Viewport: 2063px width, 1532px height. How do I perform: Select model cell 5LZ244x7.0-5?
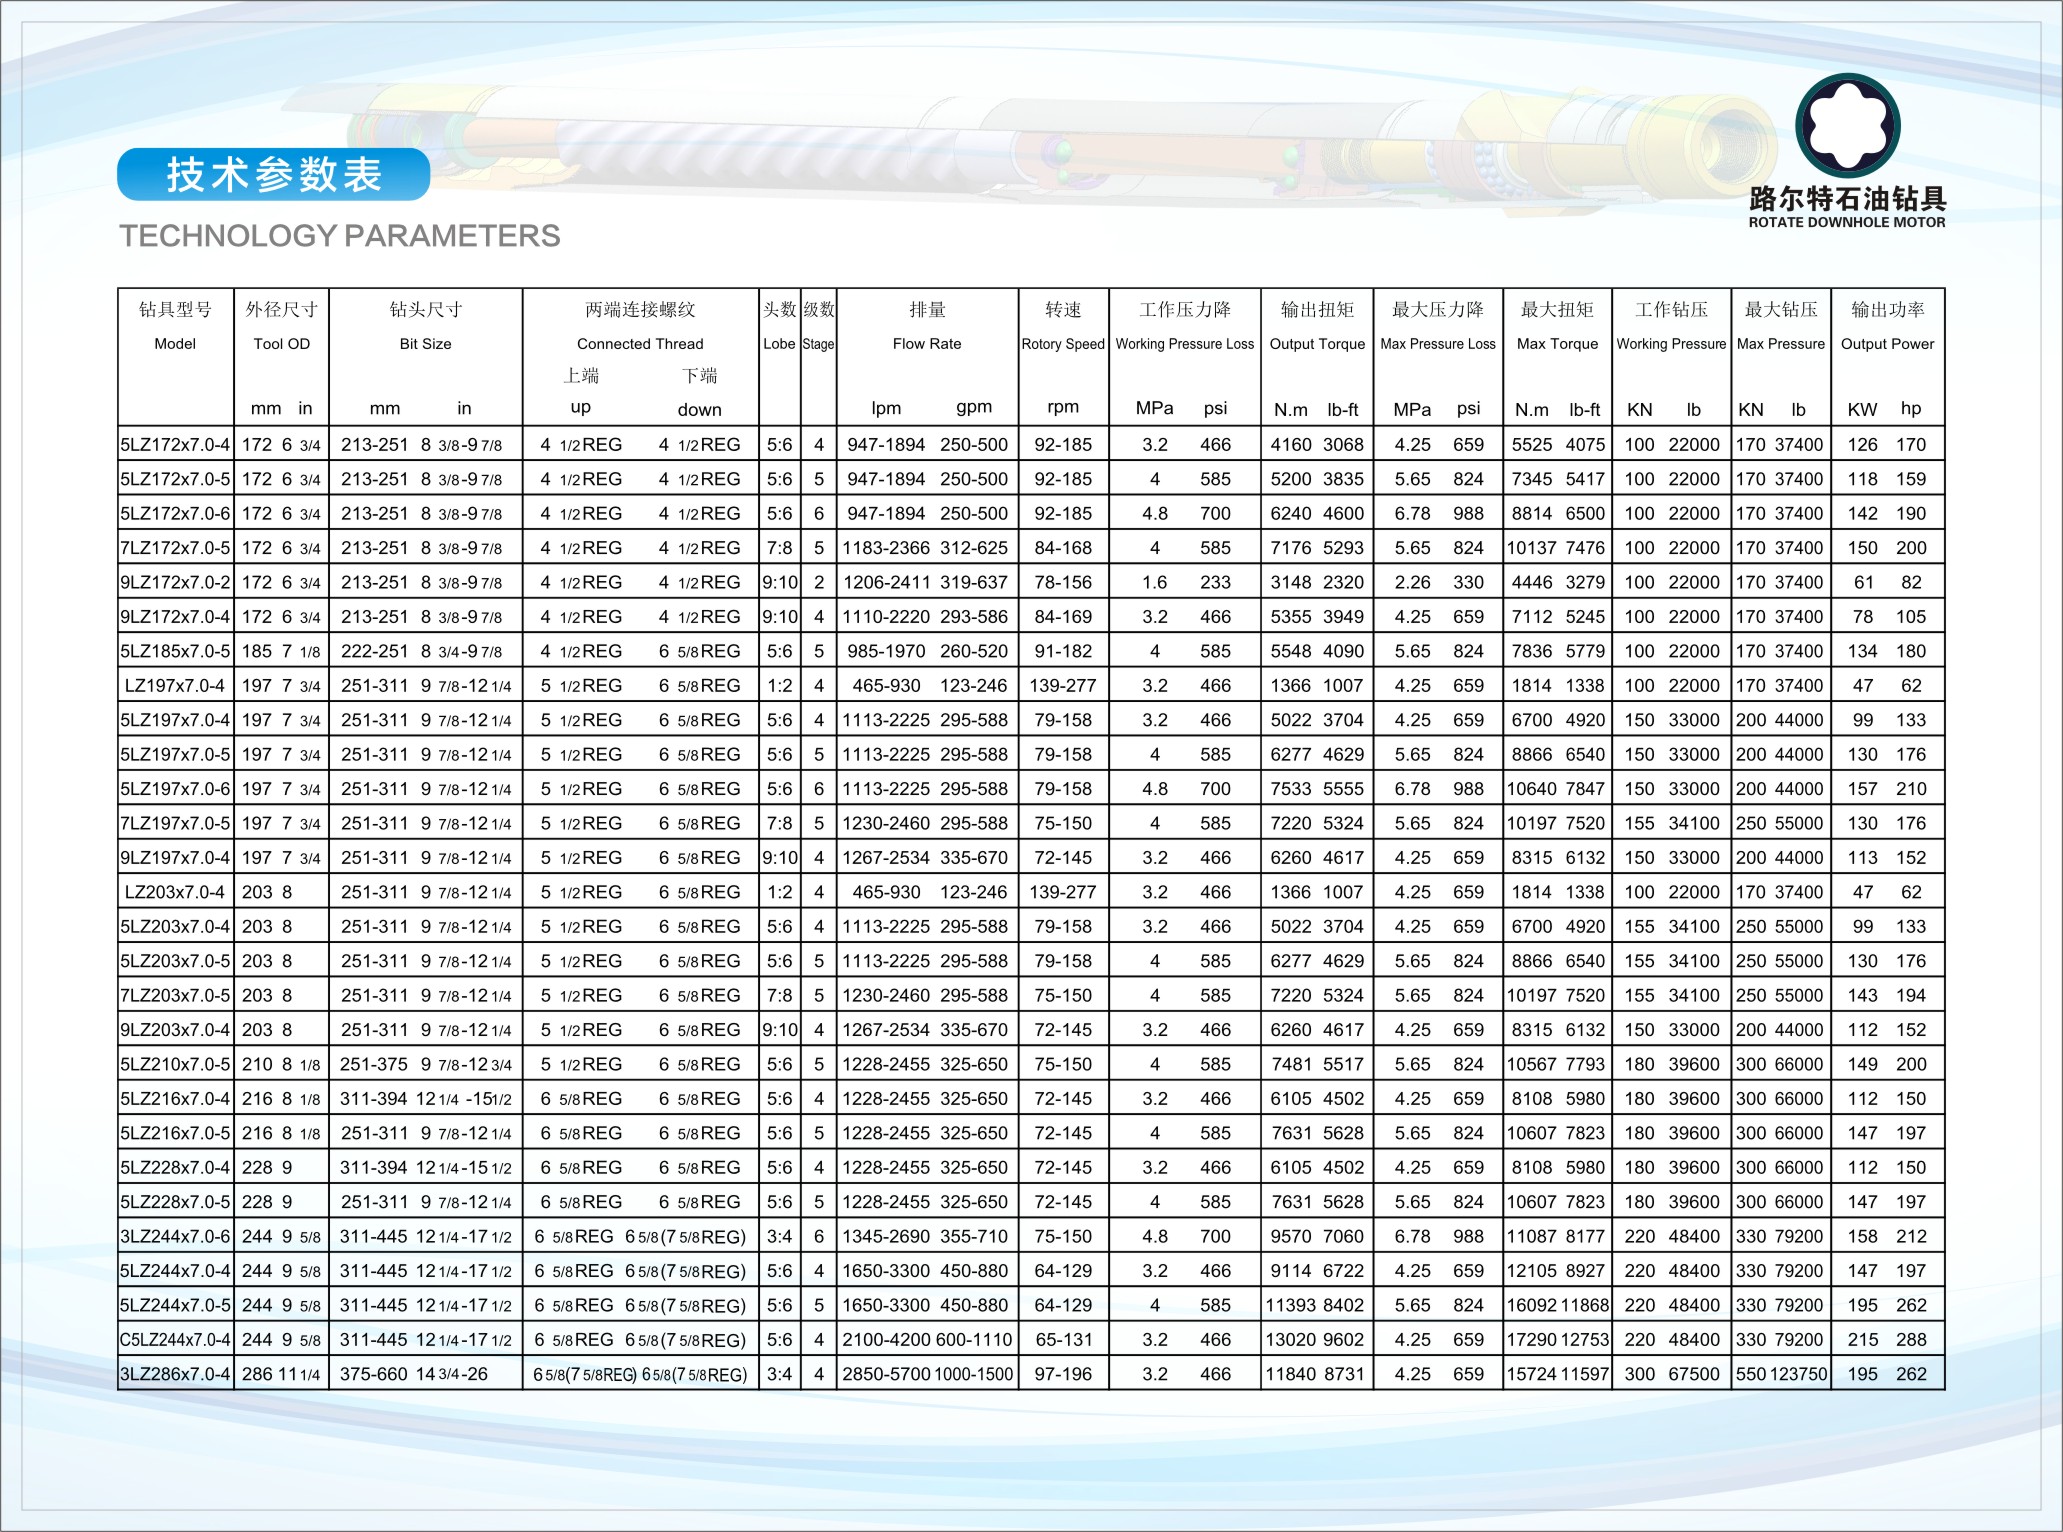[x=175, y=1305]
